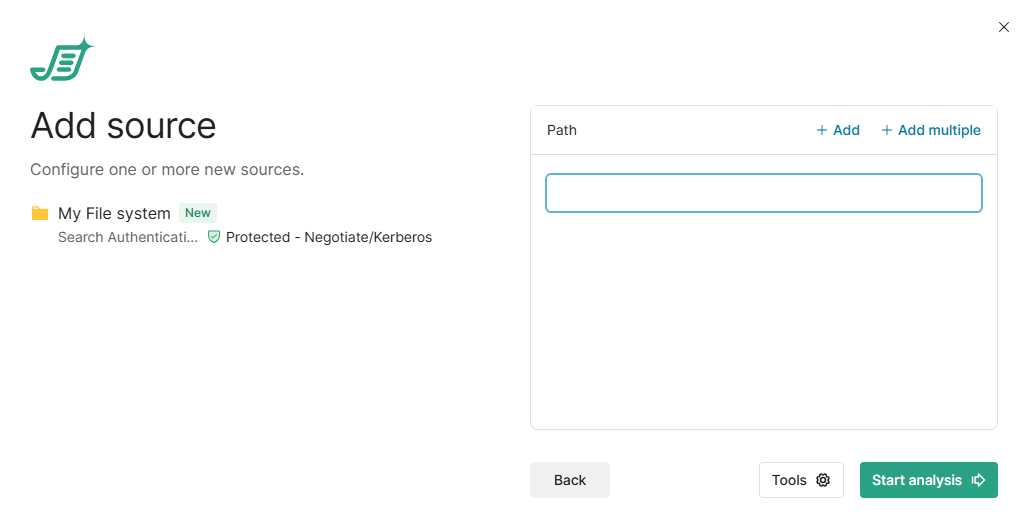1030x531 pixels.
Task: Close the Add source dialog
Action: tap(1004, 27)
